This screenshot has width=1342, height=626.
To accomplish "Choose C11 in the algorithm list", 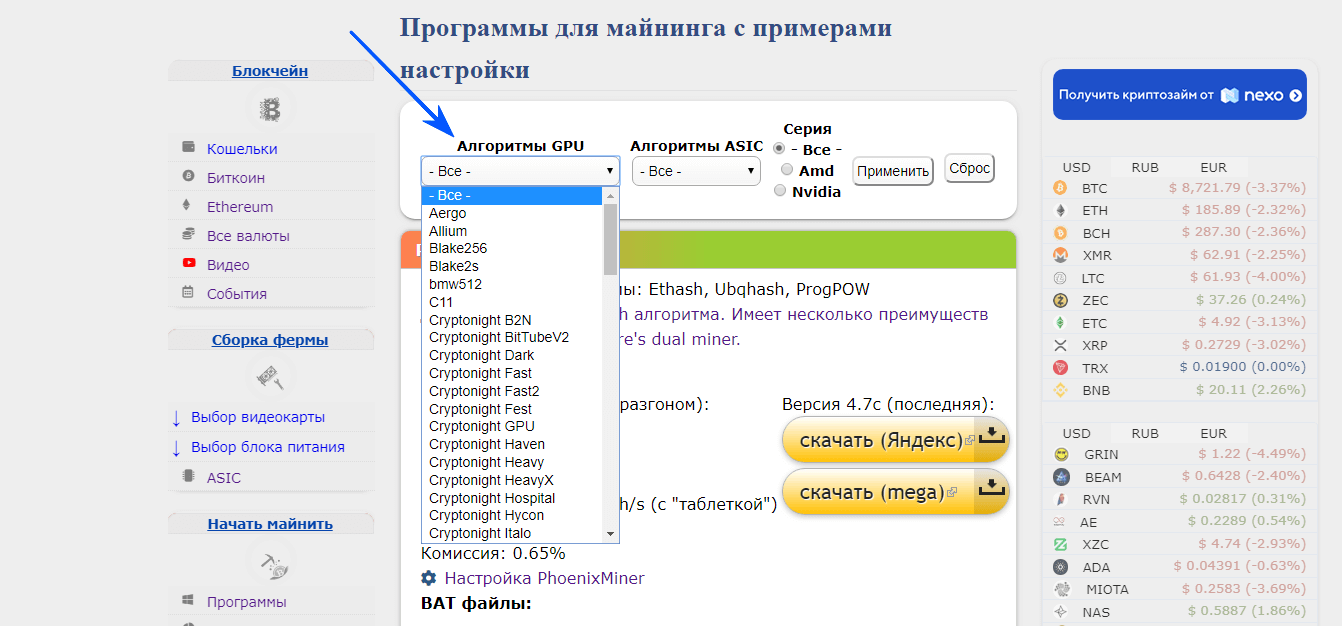I will (x=513, y=302).
